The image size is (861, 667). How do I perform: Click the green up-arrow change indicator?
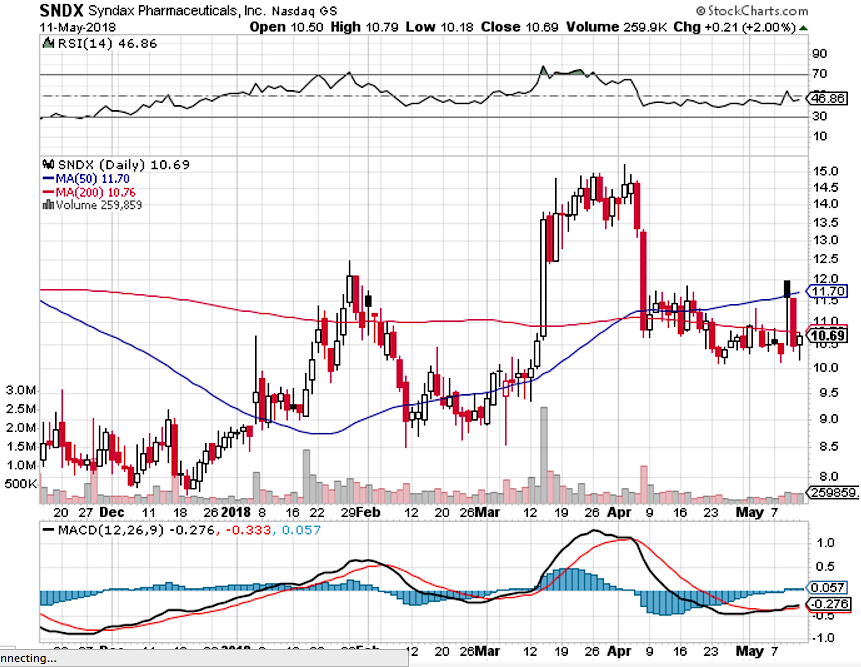click(x=803, y=27)
